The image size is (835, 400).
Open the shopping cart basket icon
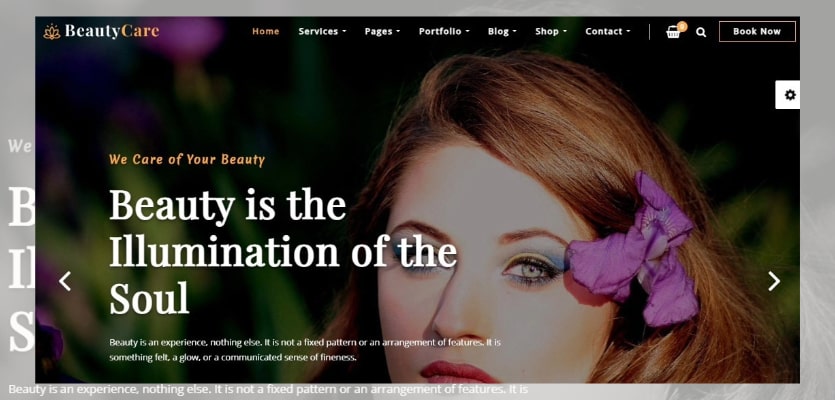click(673, 32)
